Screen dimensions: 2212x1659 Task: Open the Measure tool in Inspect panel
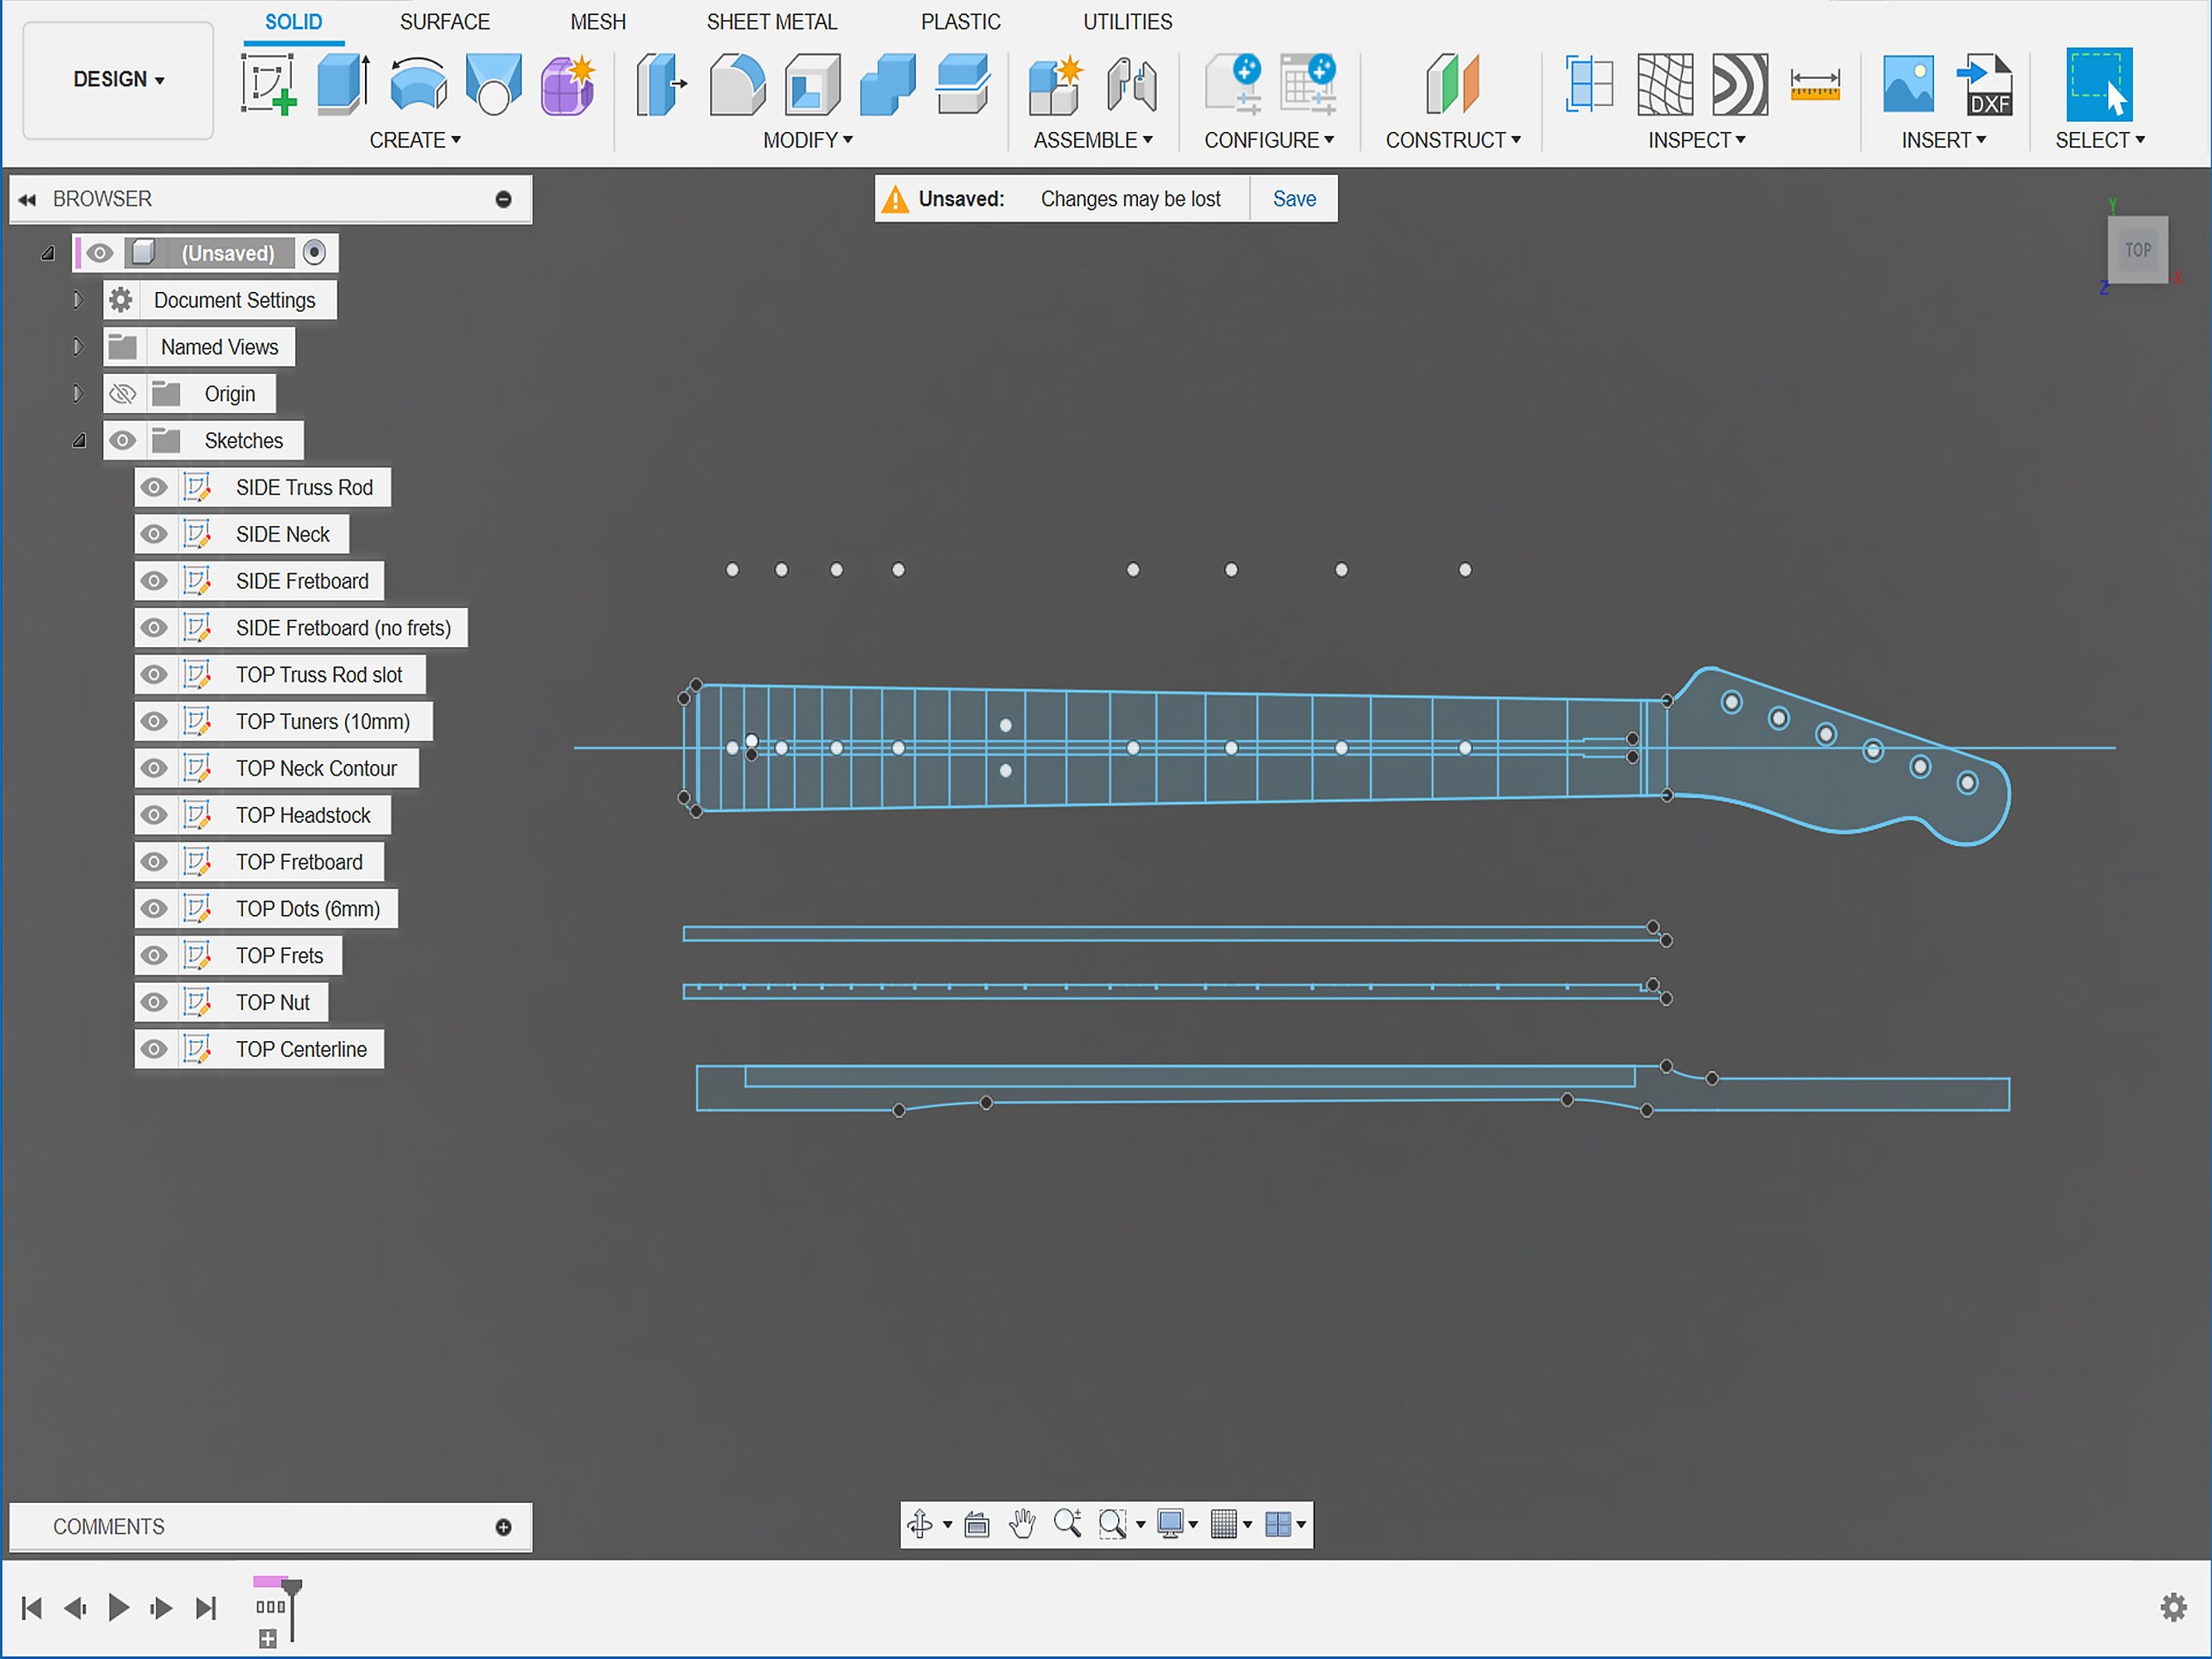coord(1815,85)
